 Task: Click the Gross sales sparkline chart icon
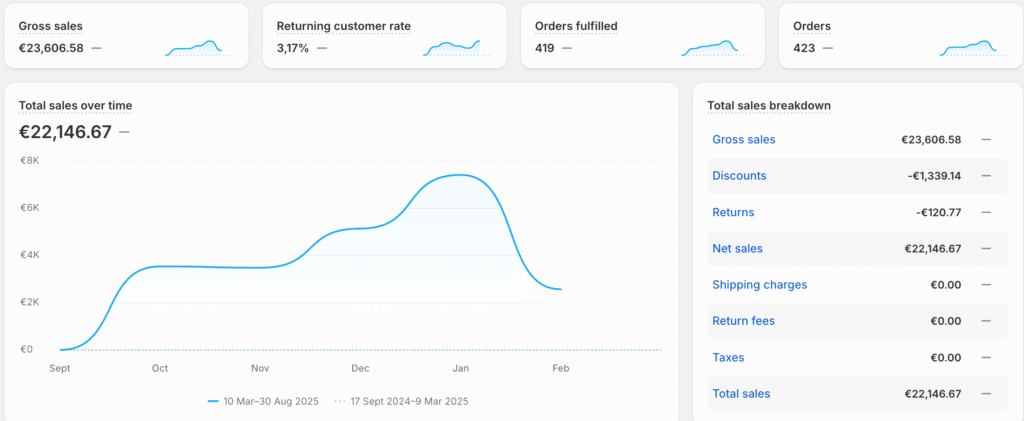click(x=198, y=47)
